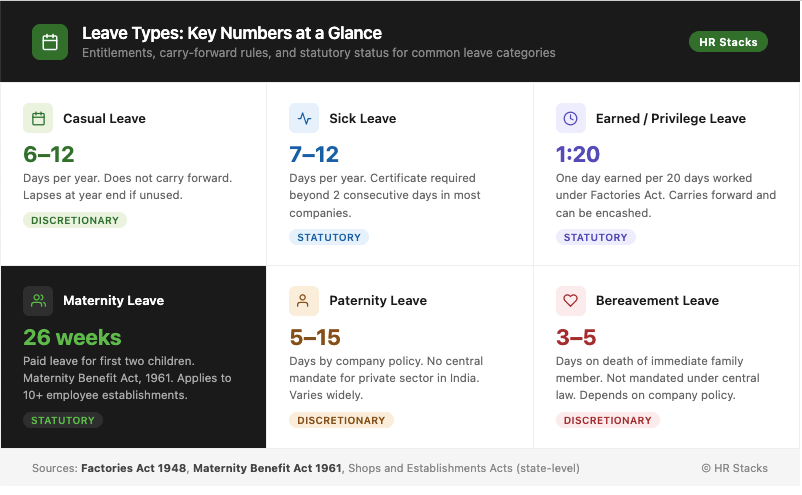This screenshot has height=495, width=802.
Task: Click the '3–5' figure
Action: pyautogui.click(x=576, y=338)
